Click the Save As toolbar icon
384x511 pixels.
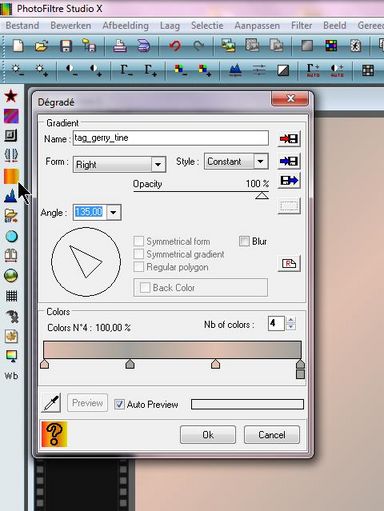click(89, 45)
